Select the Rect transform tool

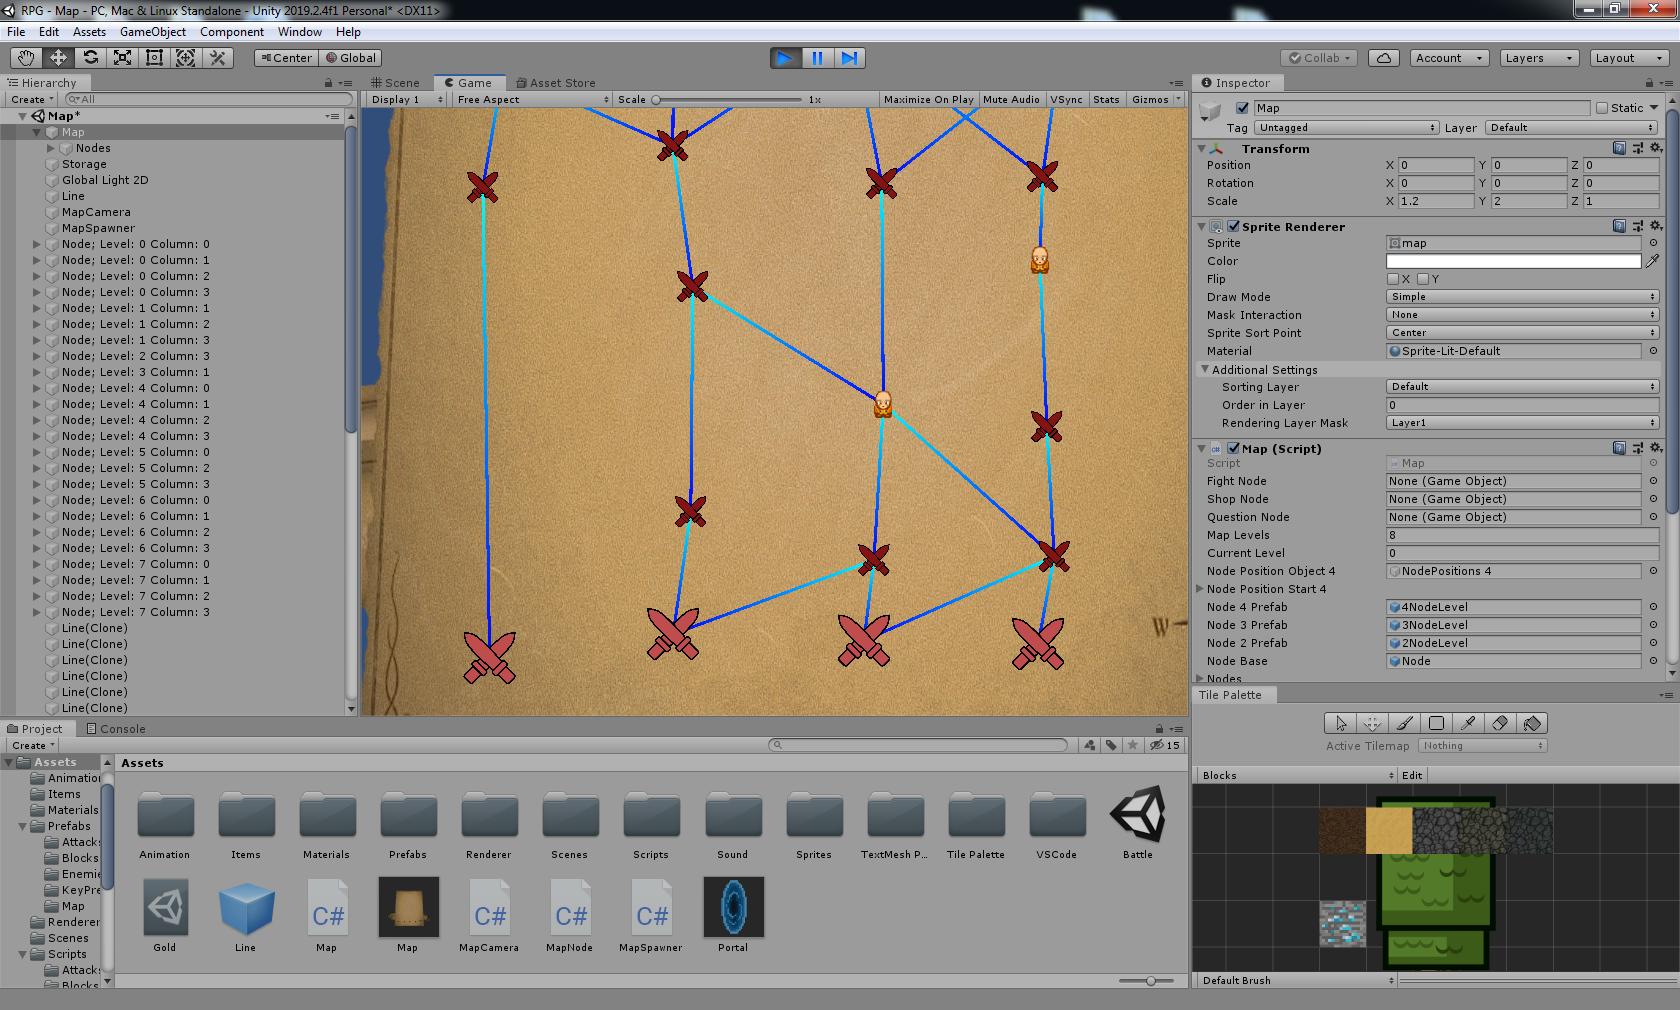click(154, 58)
